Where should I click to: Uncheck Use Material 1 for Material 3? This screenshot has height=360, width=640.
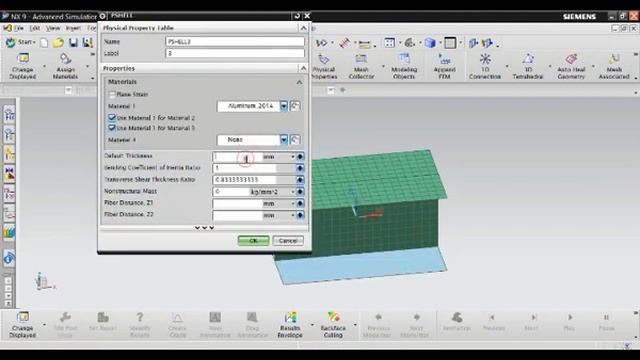point(112,128)
